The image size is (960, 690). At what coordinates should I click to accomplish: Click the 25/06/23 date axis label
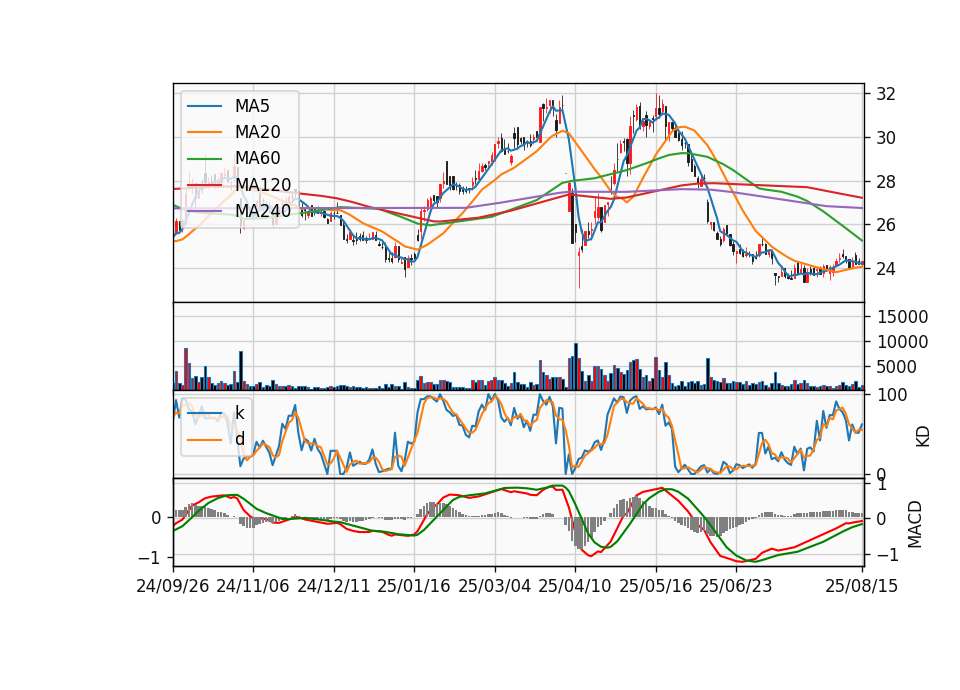click(x=736, y=586)
